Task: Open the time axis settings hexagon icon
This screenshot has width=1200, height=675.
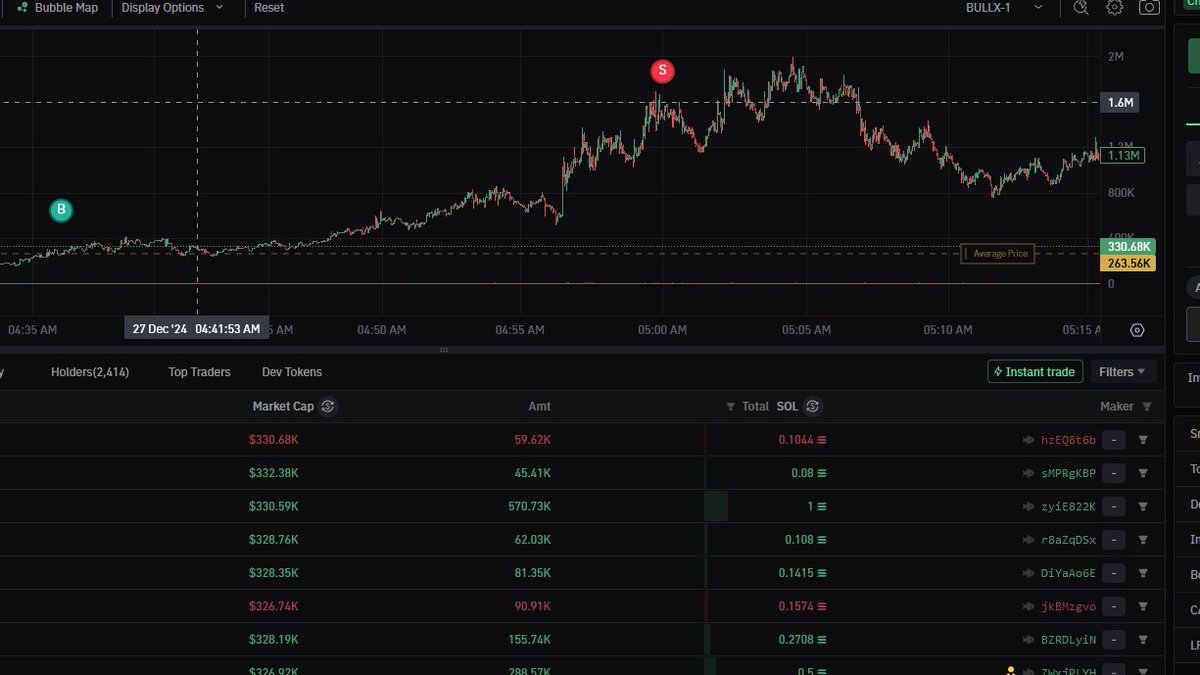Action: tap(1137, 330)
